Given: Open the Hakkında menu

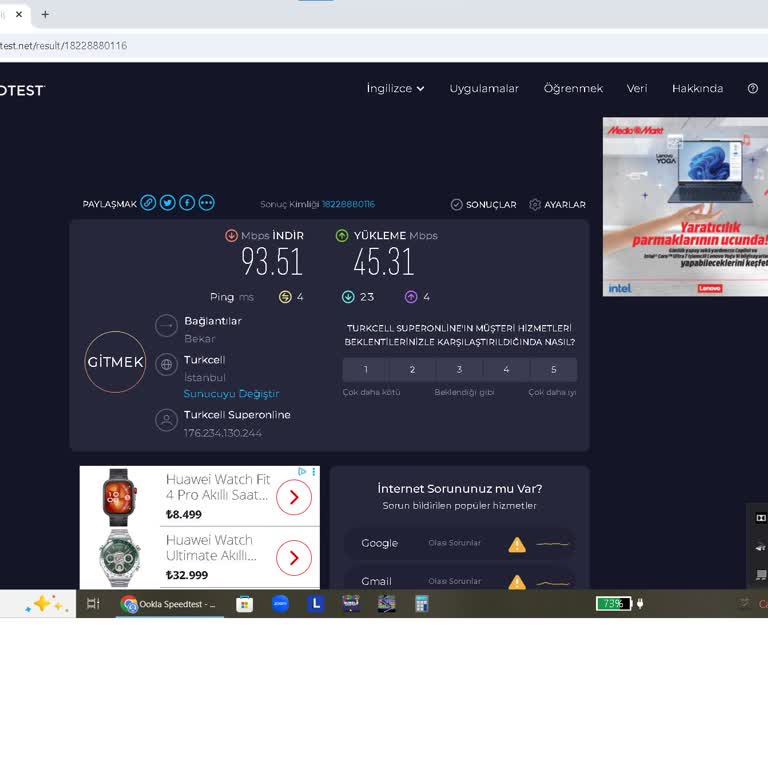Looking at the screenshot, I should (697, 89).
